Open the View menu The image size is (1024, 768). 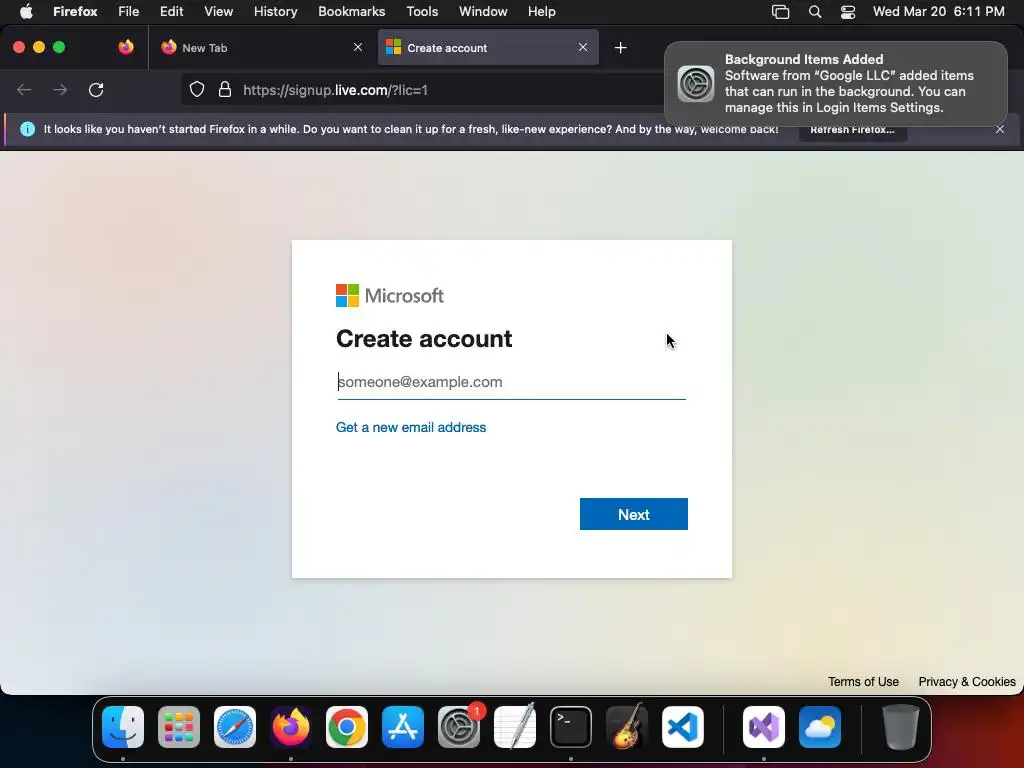tap(218, 11)
